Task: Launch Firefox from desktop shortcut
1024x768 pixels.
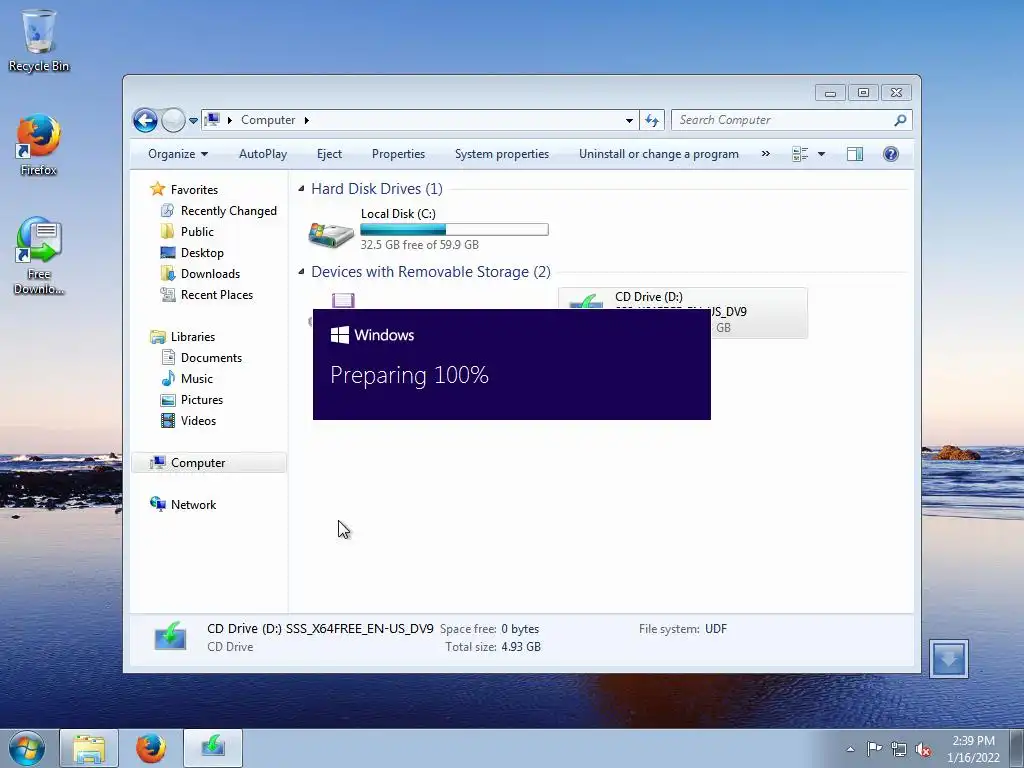Action: tap(39, 145)
